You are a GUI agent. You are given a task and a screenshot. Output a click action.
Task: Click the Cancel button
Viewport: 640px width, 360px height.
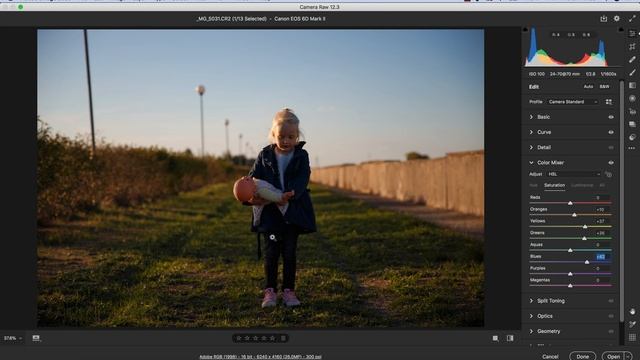pos(550,356)
